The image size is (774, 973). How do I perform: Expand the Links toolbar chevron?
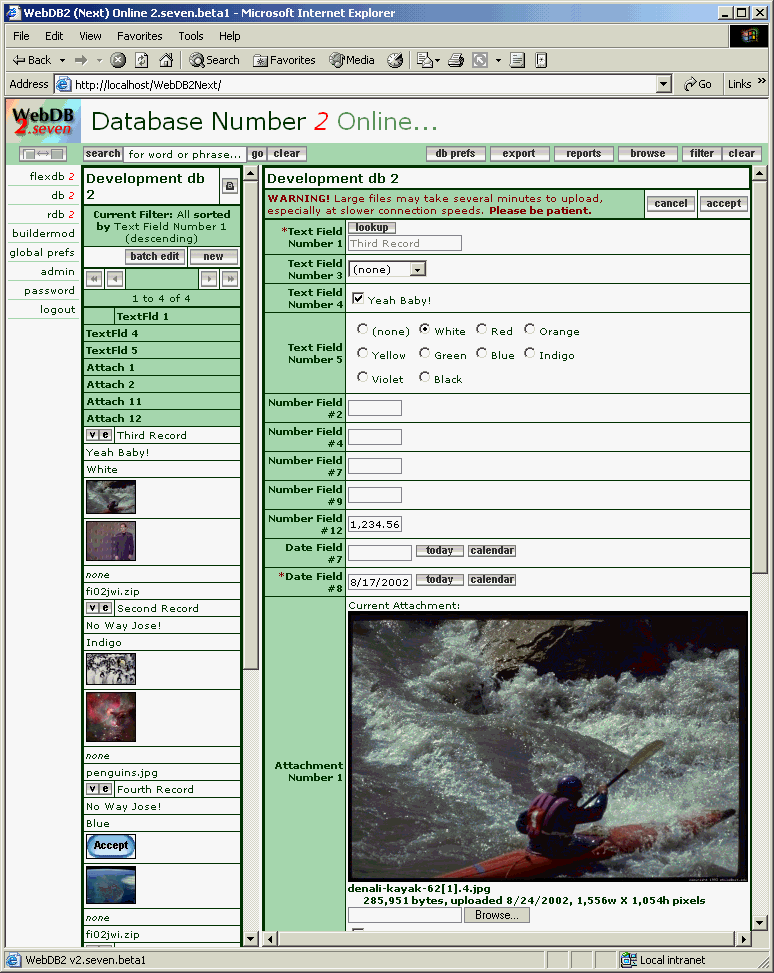(762, 82)
